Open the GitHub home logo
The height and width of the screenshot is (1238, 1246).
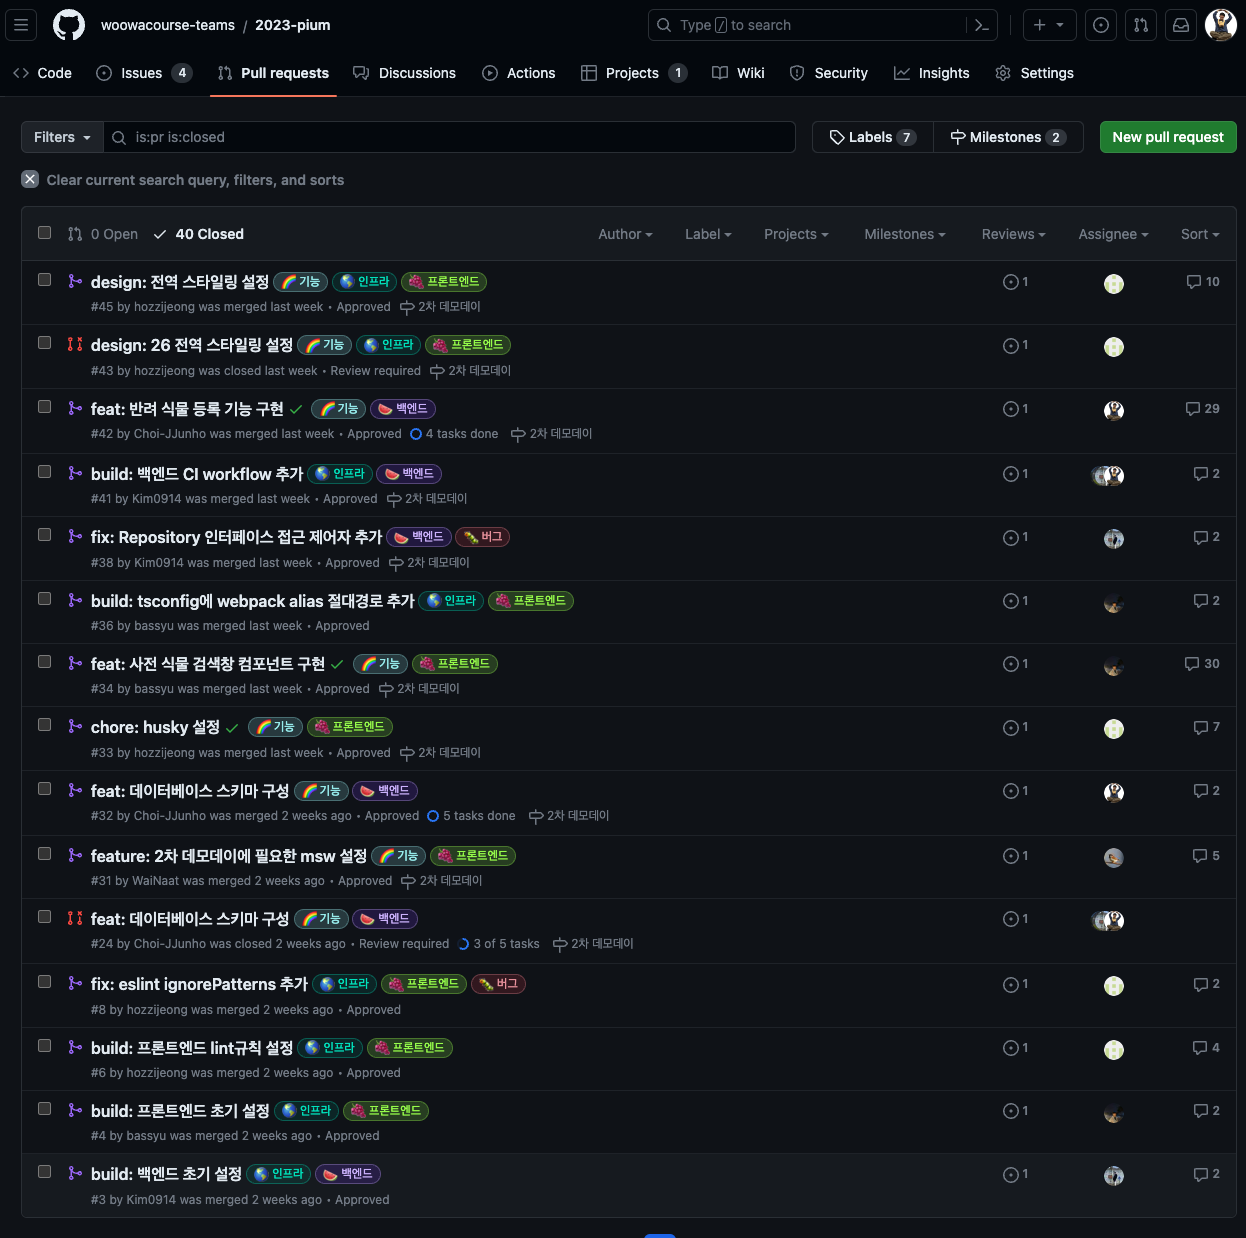[69, 25]
